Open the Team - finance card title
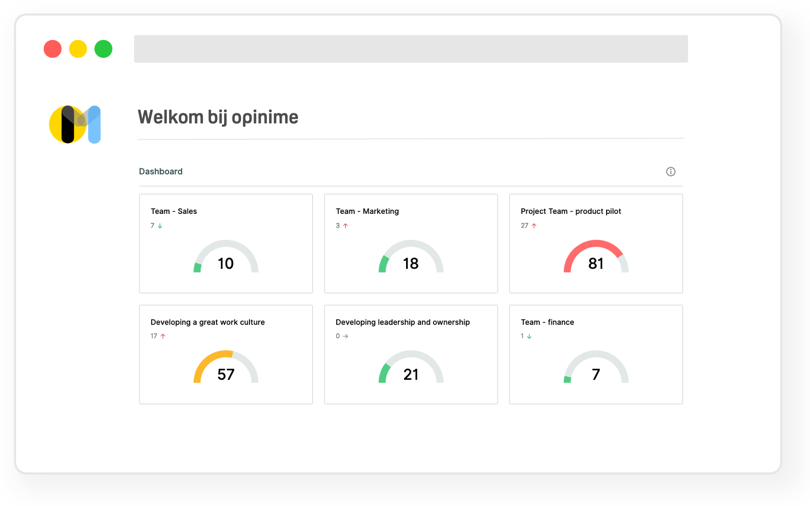Screen dimensions: 810x506 547,322
